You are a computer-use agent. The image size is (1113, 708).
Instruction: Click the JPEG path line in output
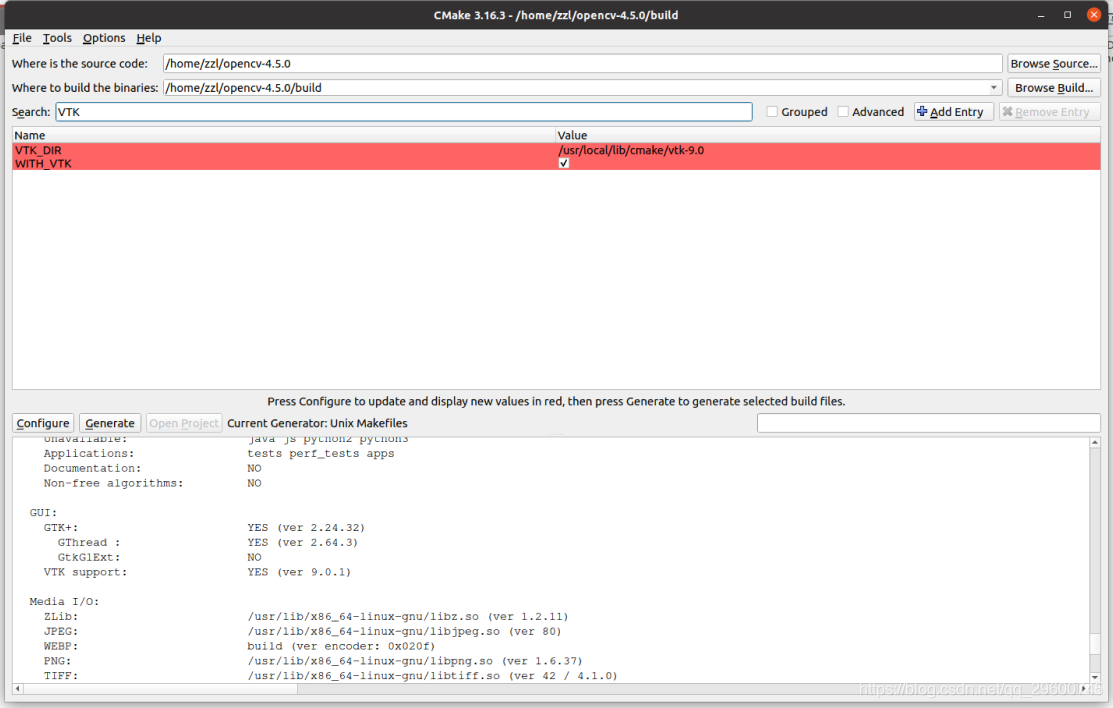click(x=302, y=631)
